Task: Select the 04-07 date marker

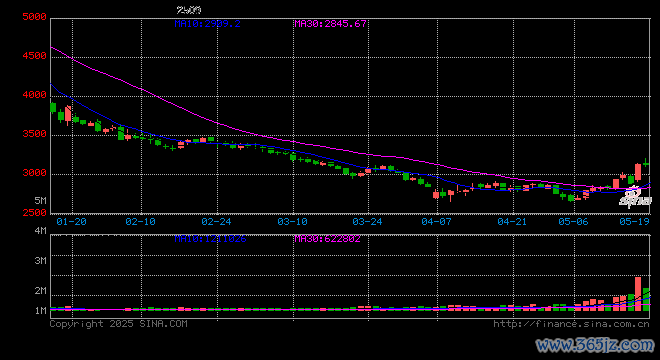Action: [436, 221]
